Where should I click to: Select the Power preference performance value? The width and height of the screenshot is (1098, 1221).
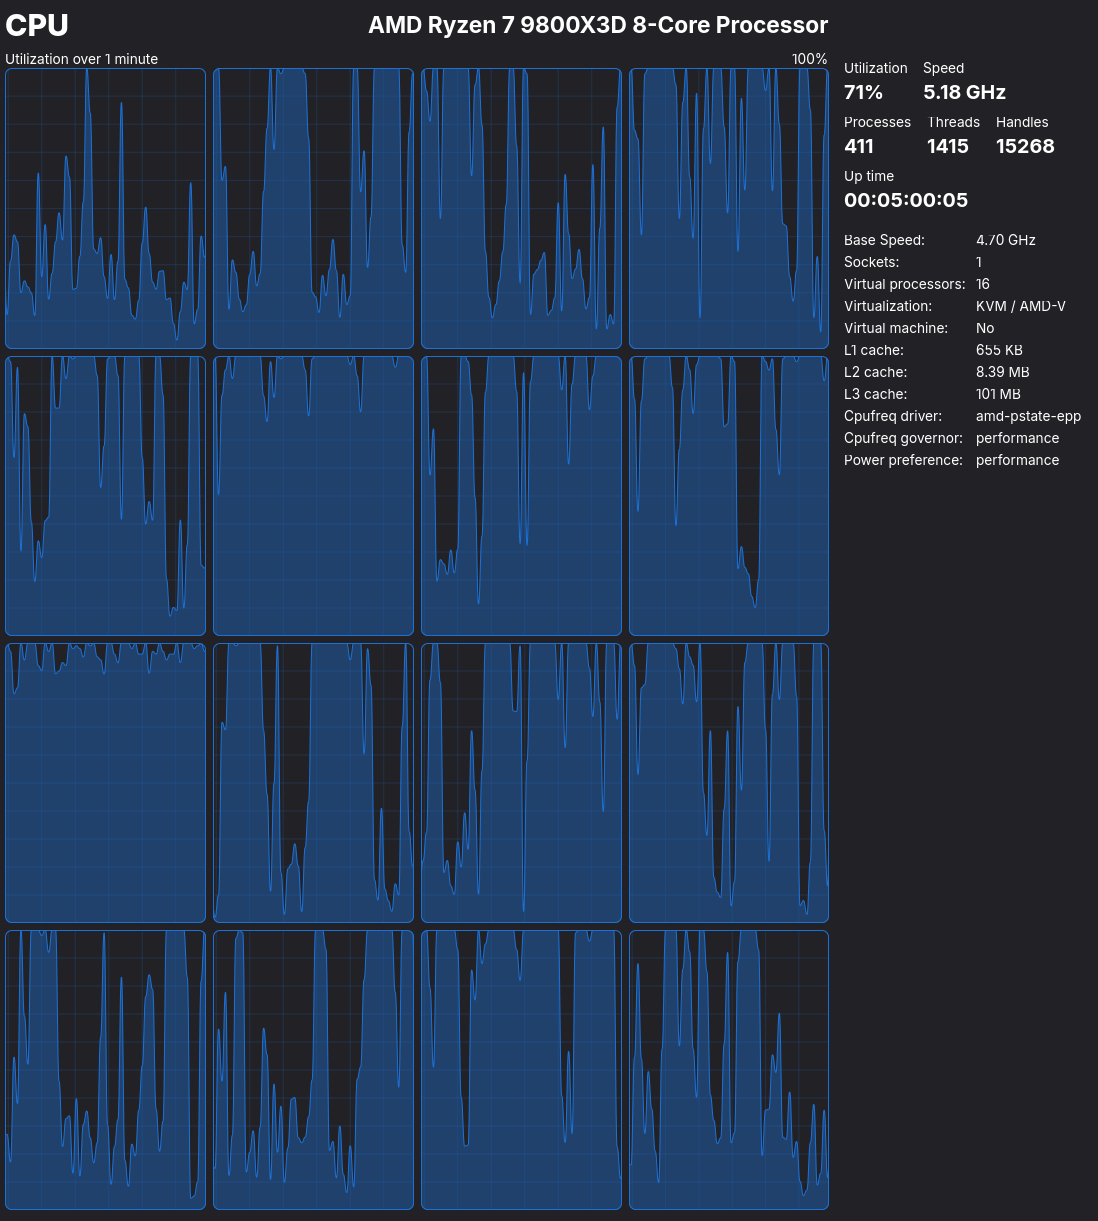click(1017, 460)
